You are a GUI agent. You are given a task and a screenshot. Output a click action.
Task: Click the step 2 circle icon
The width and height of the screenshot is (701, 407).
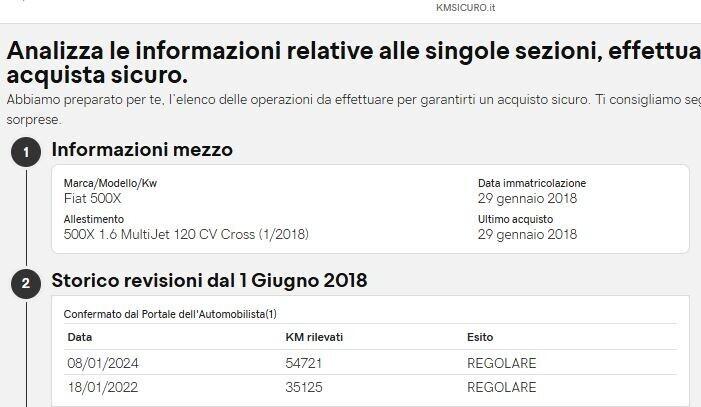click(26, 284)
